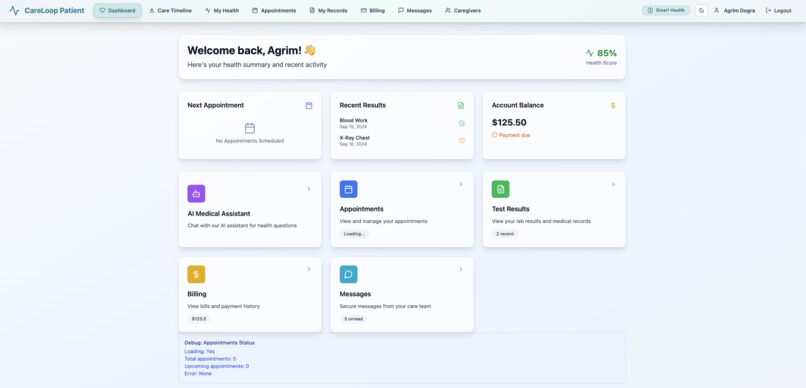Click the Total appointments: 5 debug line
Screen dimensions: 806x388
[x=210, y=359]
